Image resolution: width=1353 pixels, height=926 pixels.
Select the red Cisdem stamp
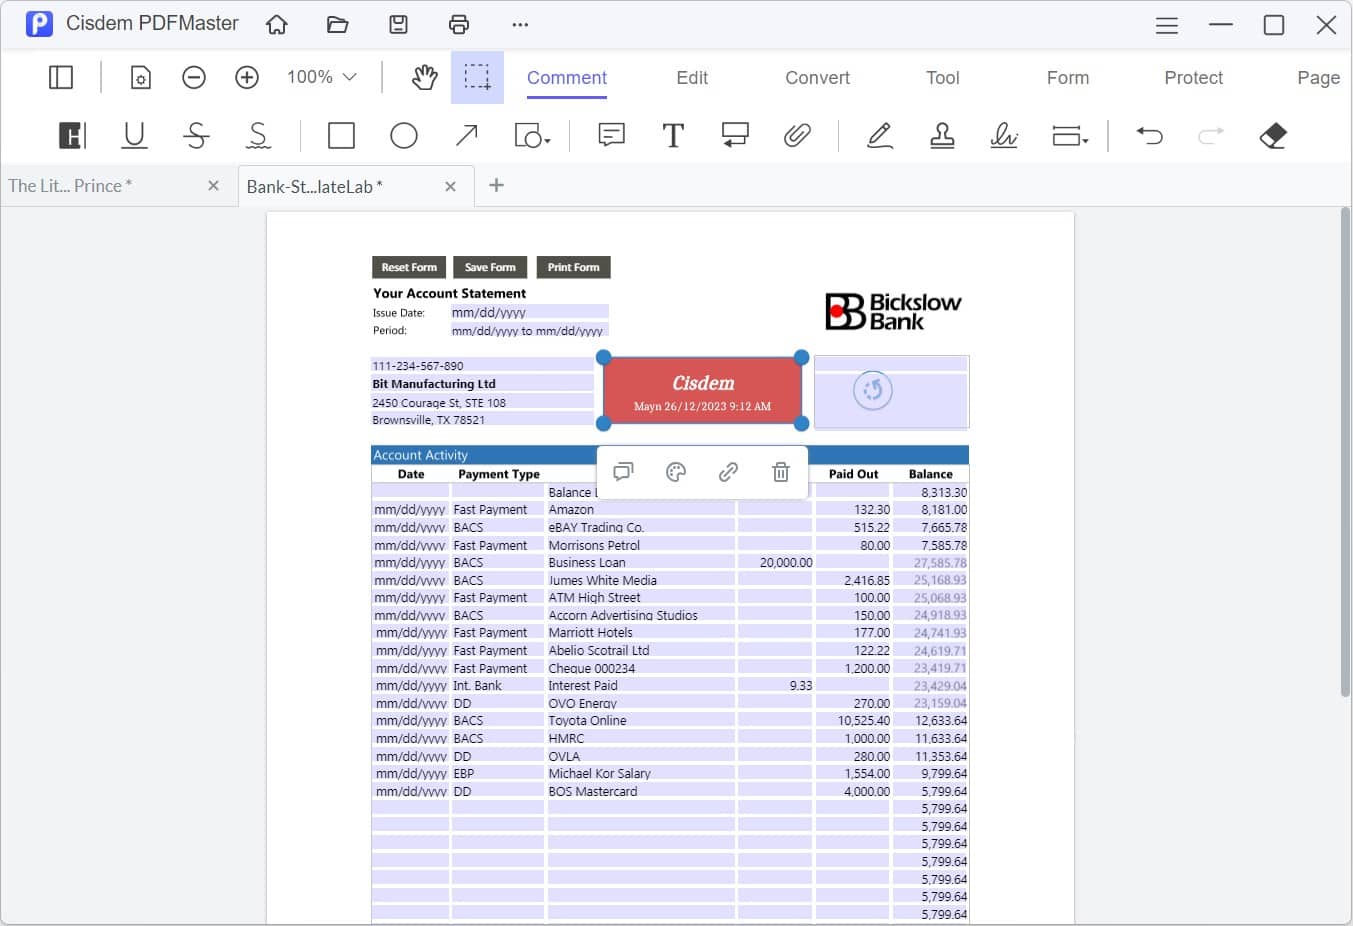pos(702,391)
